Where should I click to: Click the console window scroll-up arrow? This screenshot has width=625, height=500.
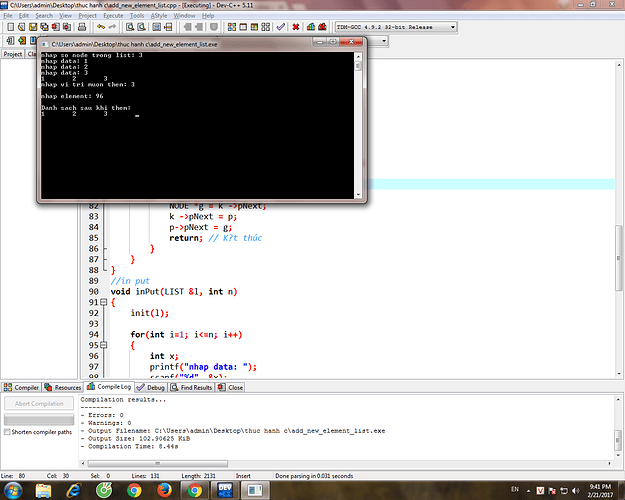pos(358,57)
